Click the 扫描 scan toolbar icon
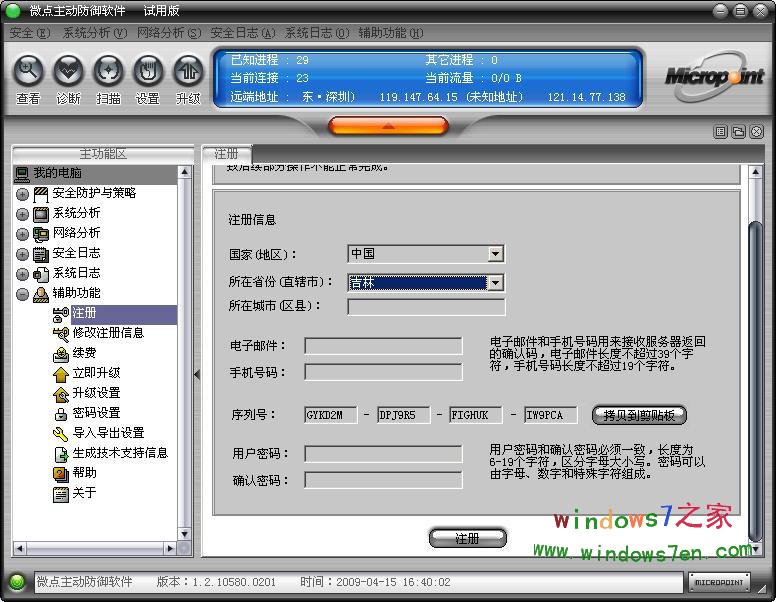The image size is (776, 602). (108, 72)
